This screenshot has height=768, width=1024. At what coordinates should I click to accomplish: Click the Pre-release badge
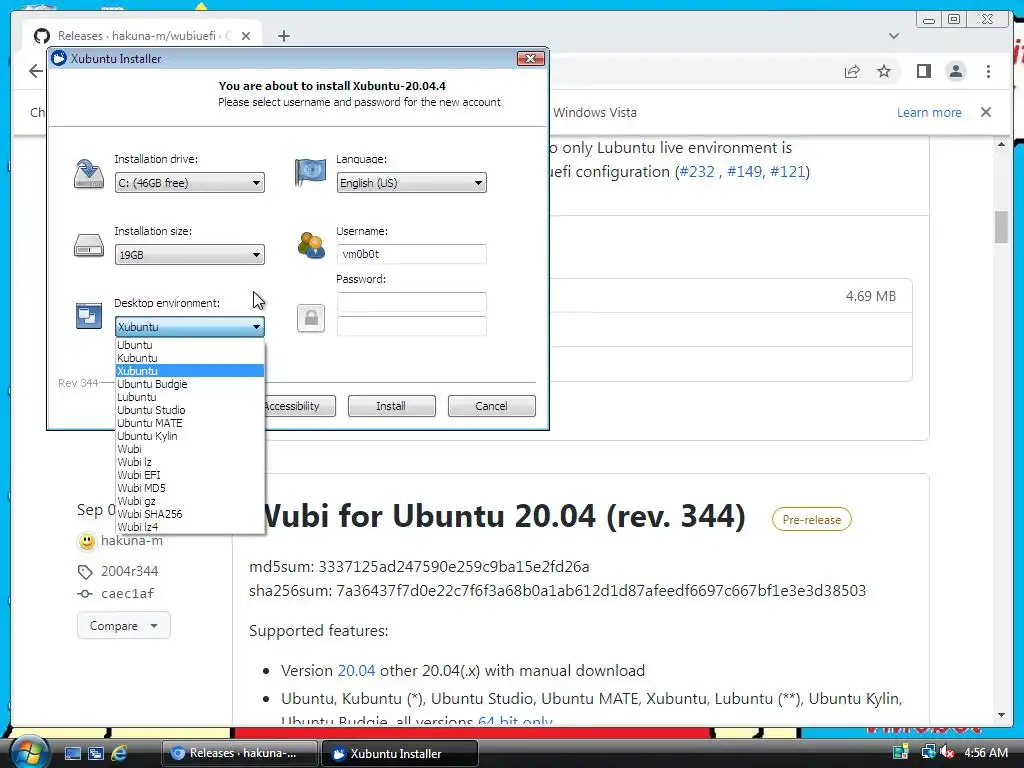tap(811, 520)
